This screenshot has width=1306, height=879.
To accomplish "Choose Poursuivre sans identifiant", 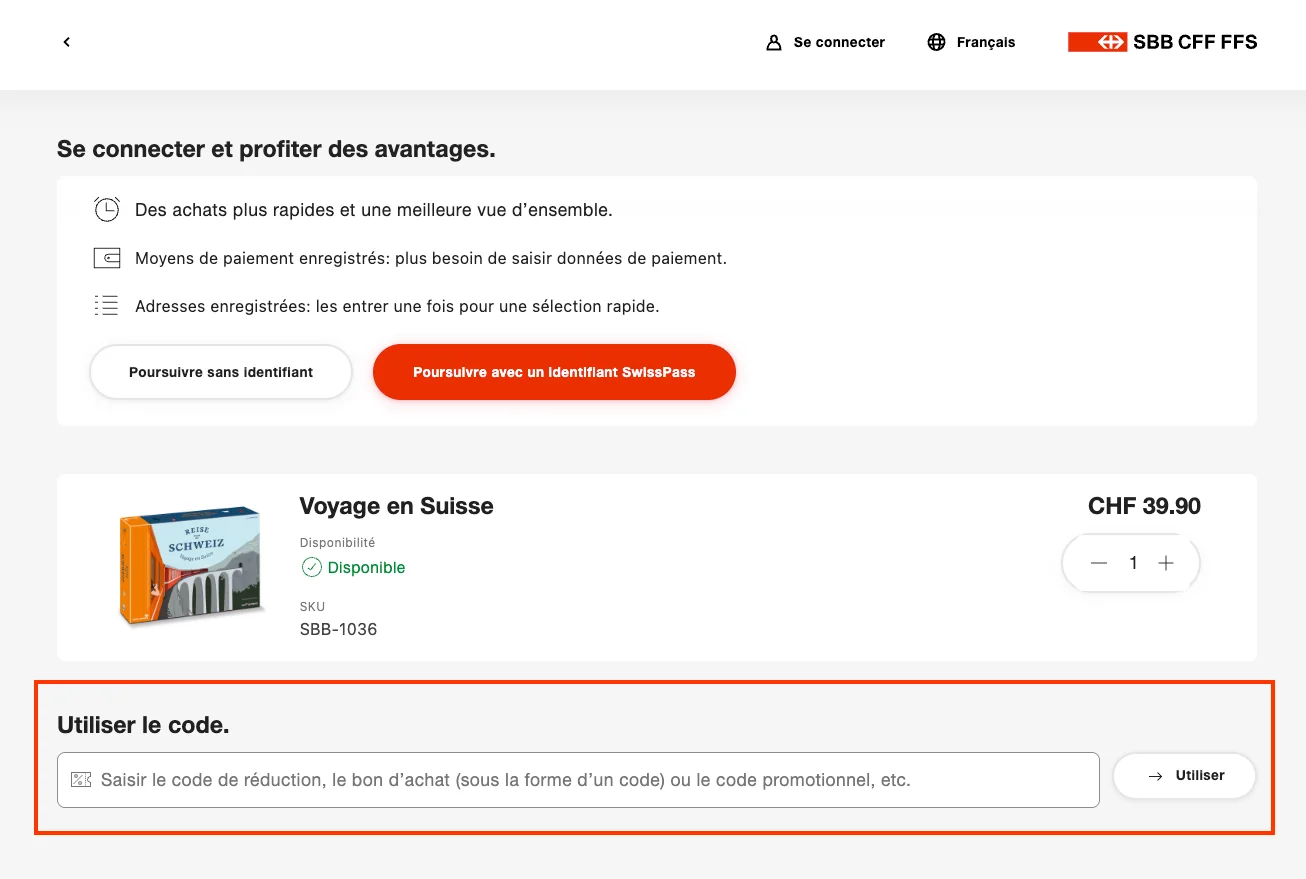I will (x=220, y=371).
